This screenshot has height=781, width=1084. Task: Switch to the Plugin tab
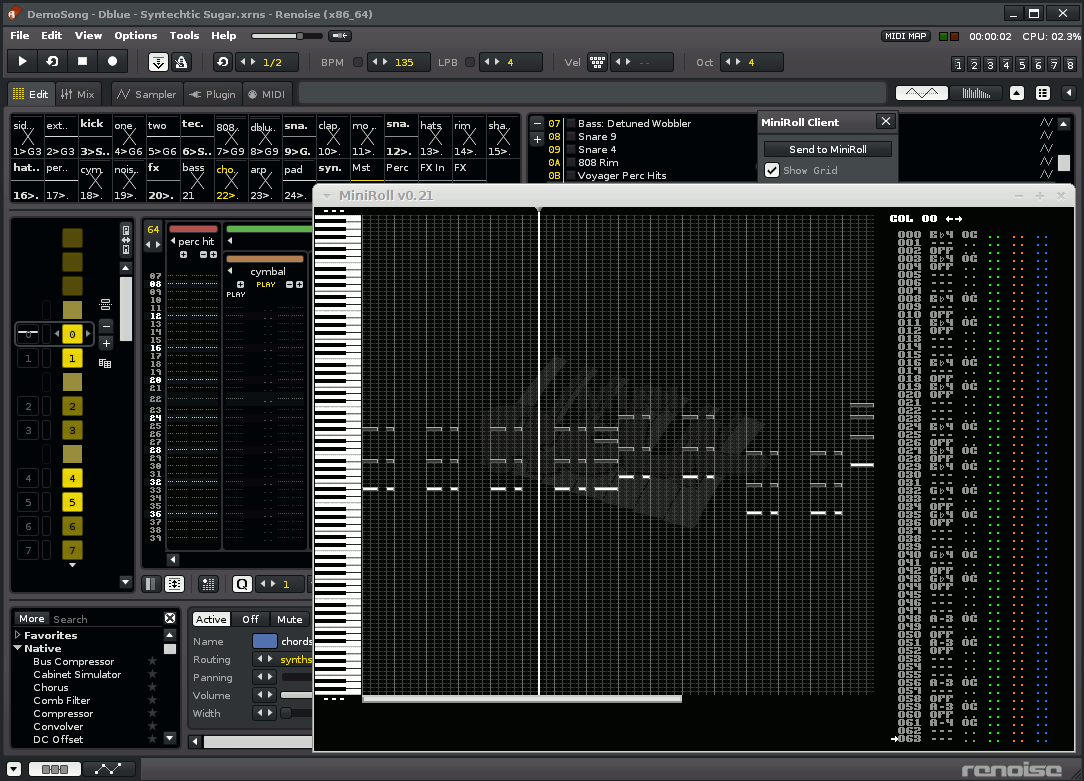pos(212,94)
